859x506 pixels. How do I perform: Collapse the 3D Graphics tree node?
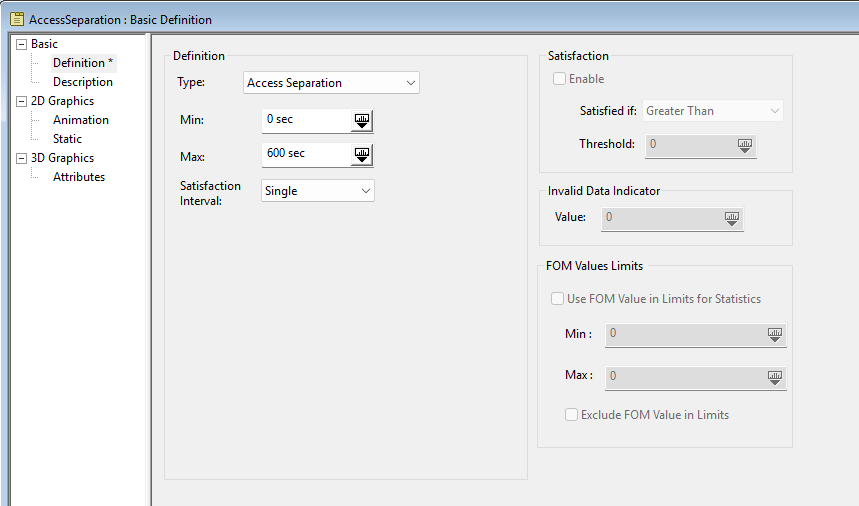point(22,158)
